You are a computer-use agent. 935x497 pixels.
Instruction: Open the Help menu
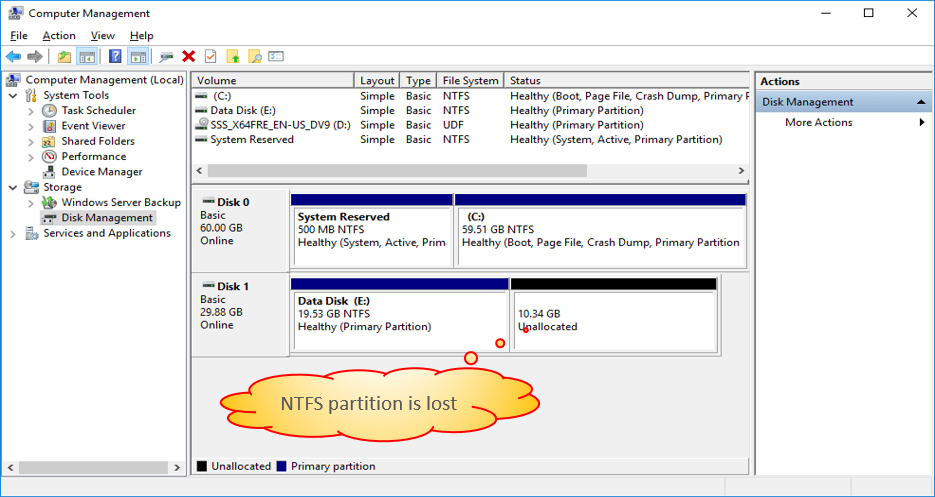point(141,36)
